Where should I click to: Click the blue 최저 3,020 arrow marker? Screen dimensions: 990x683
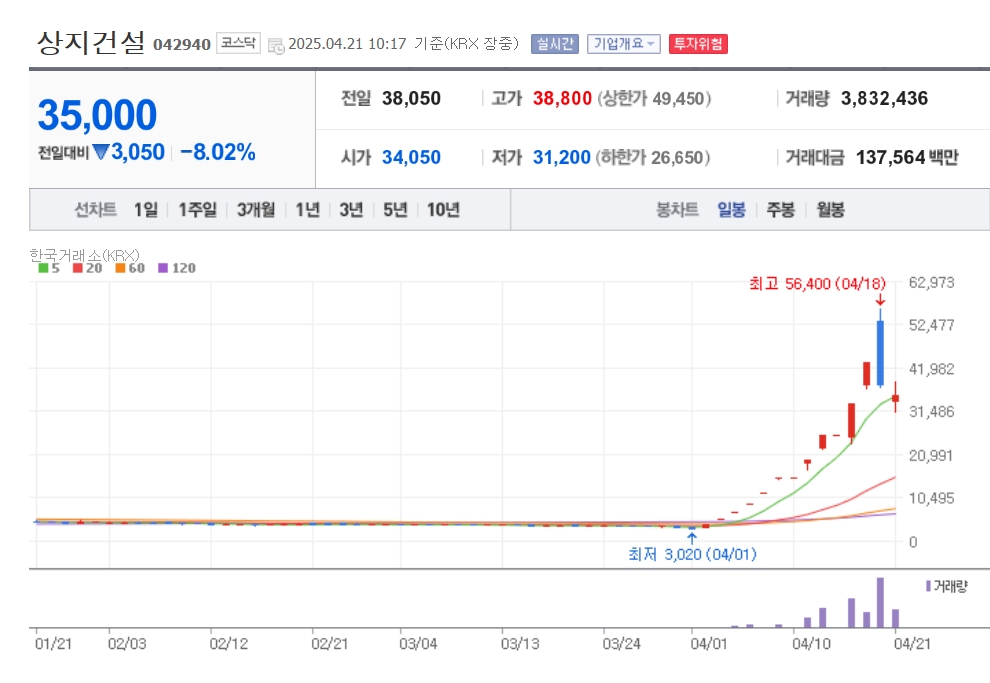(x=692, y=538)
